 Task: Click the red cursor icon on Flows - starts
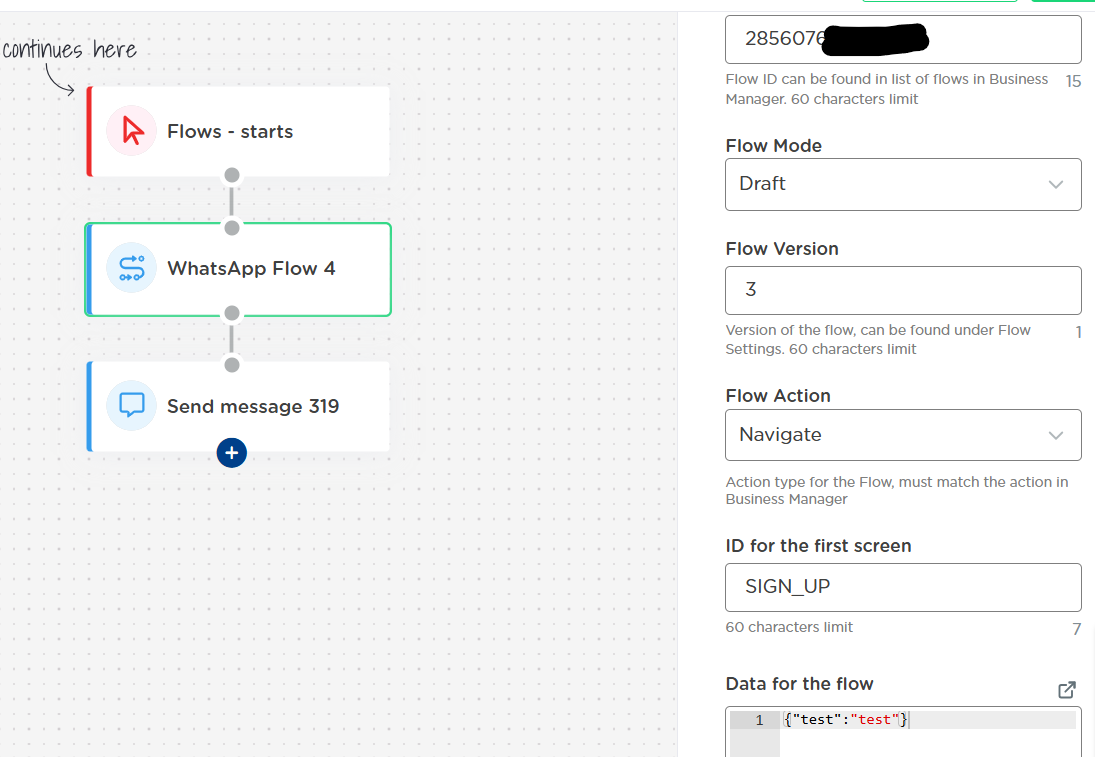(131, 131)
